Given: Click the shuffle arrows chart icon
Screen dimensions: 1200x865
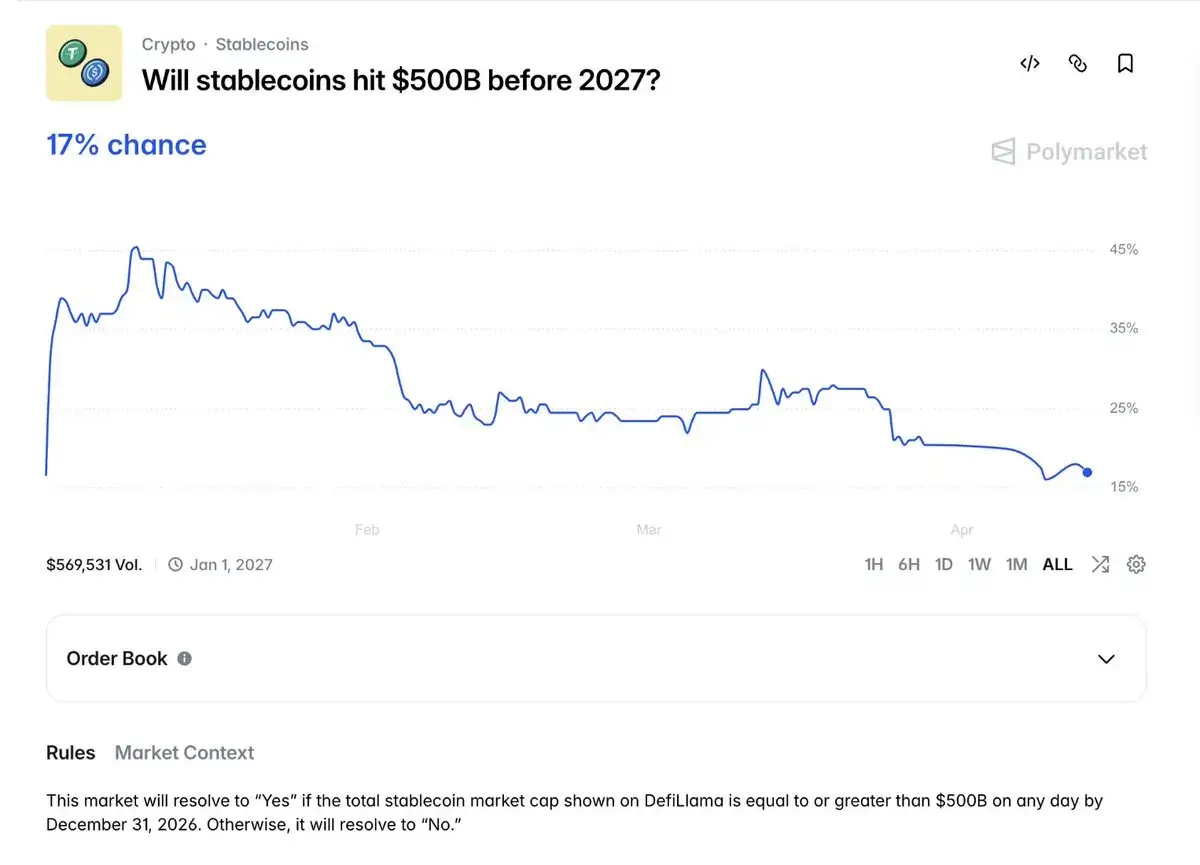Looking at the screenshot, I should point(1100,564).
